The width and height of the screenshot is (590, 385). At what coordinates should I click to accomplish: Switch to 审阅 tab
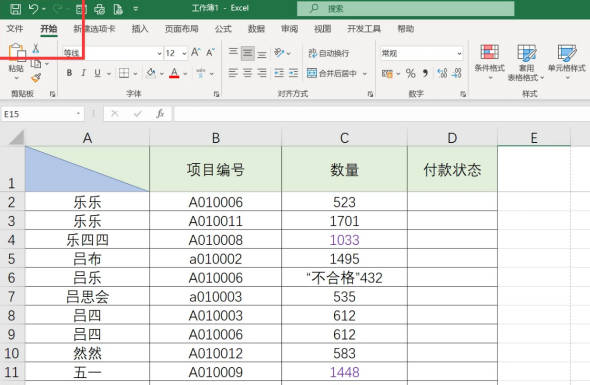(289, 29)
